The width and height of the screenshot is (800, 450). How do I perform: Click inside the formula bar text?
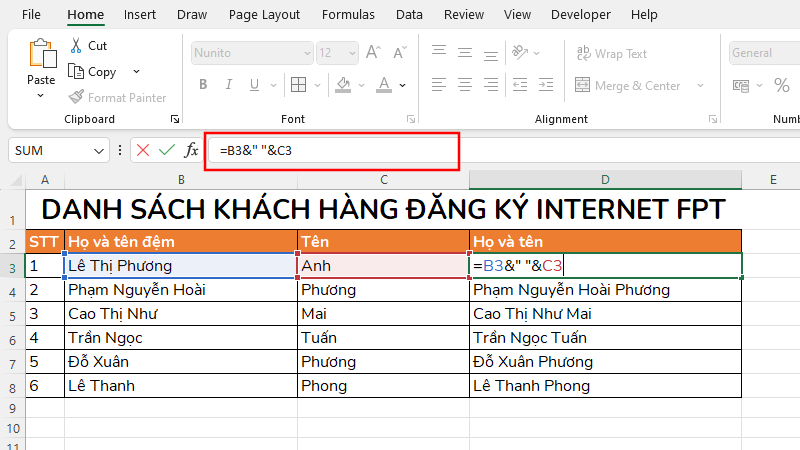[256, 151]
